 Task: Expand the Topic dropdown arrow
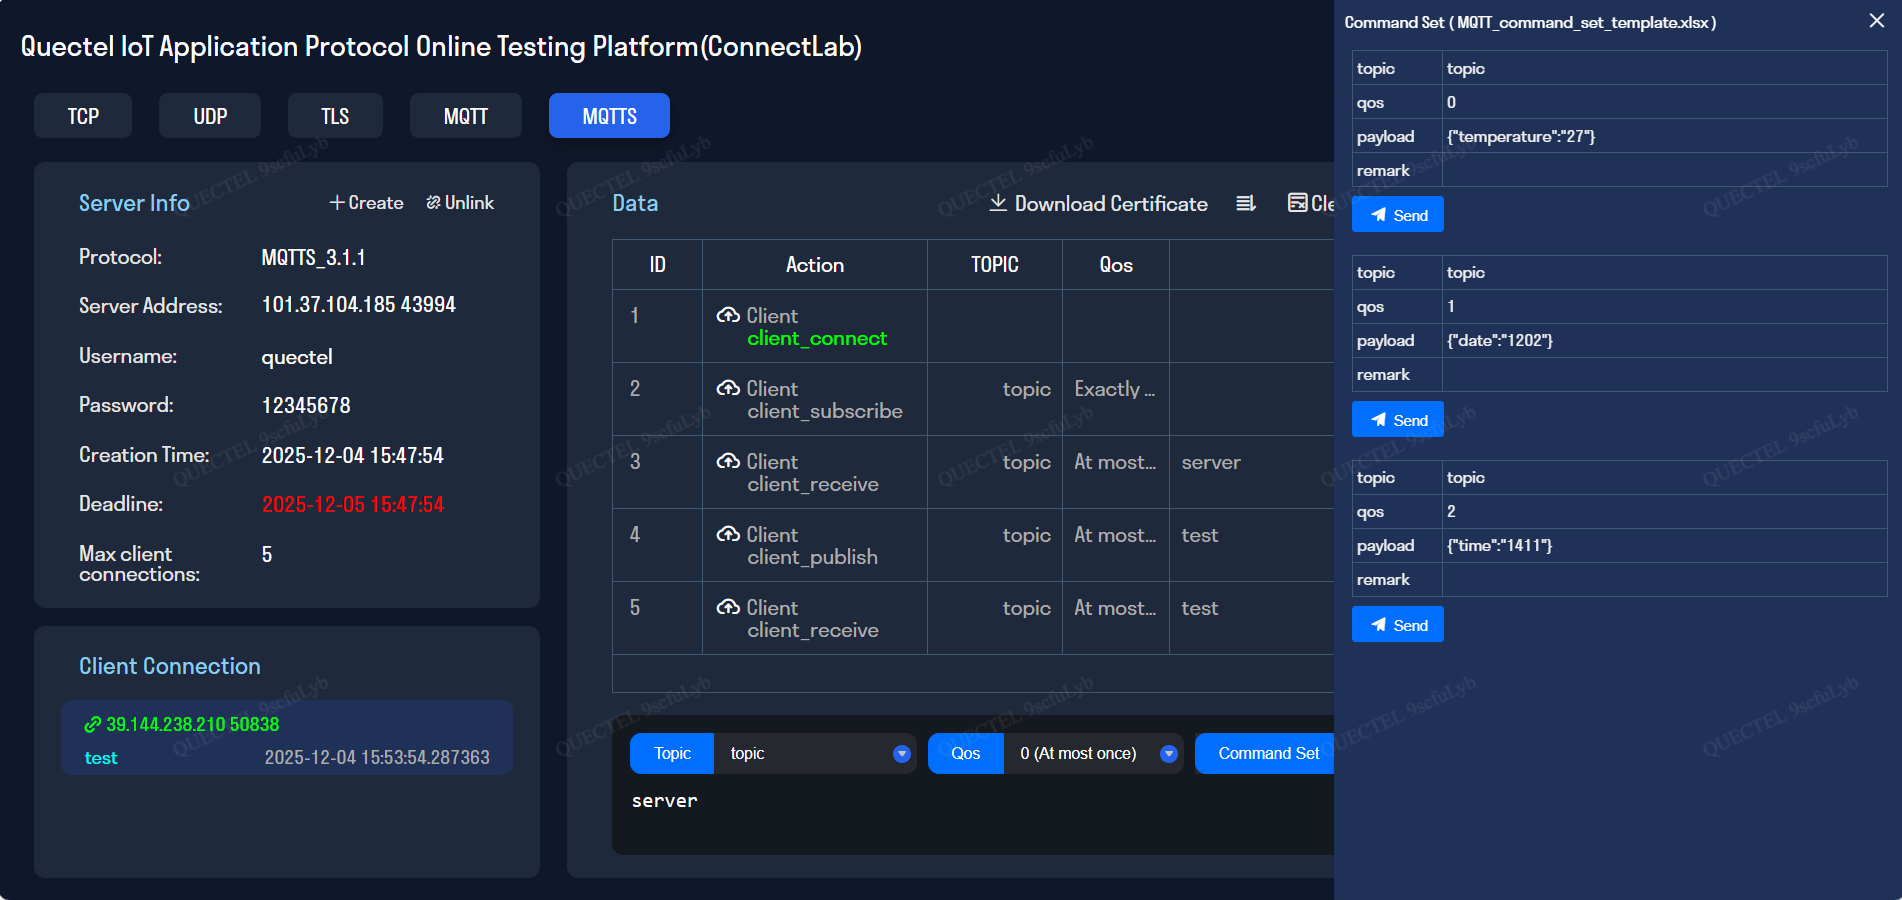[901, 754]
